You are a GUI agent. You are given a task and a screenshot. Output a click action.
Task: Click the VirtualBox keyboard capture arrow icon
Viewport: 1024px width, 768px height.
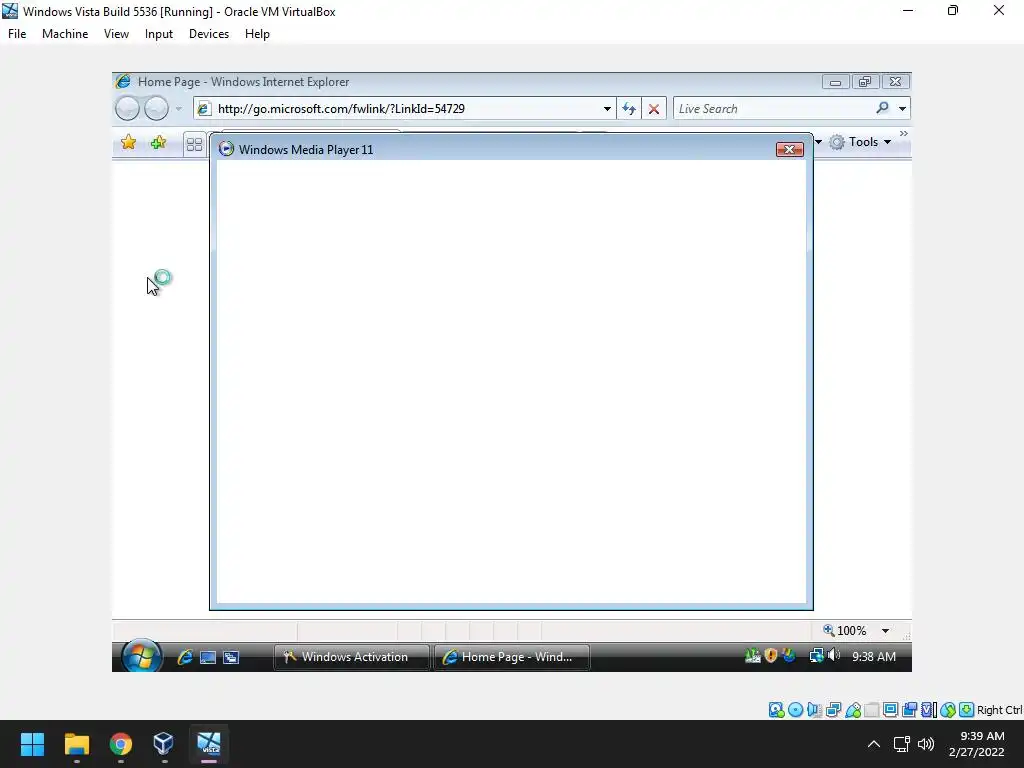coord(967,710)
